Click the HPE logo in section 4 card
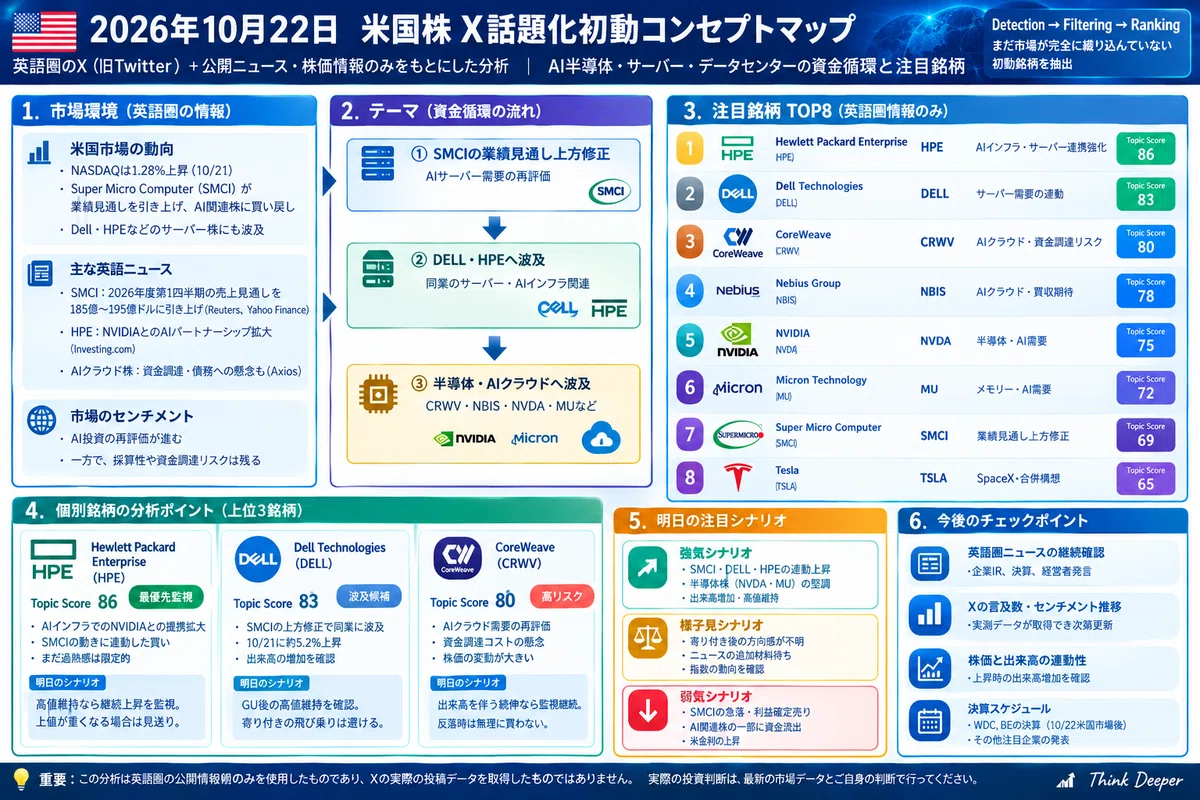This screenshot has height=800, width=1200. [x=54, y=560]
